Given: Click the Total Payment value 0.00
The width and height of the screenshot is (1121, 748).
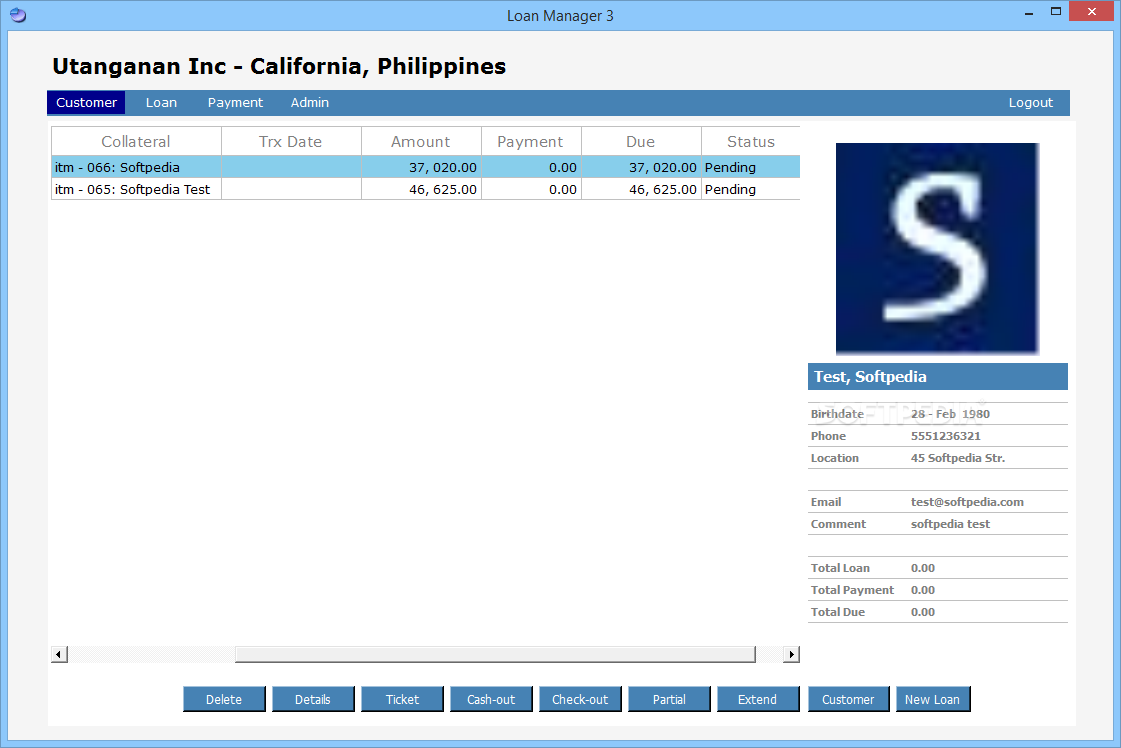Looking at the screenshot, I should tap(922, 590).
